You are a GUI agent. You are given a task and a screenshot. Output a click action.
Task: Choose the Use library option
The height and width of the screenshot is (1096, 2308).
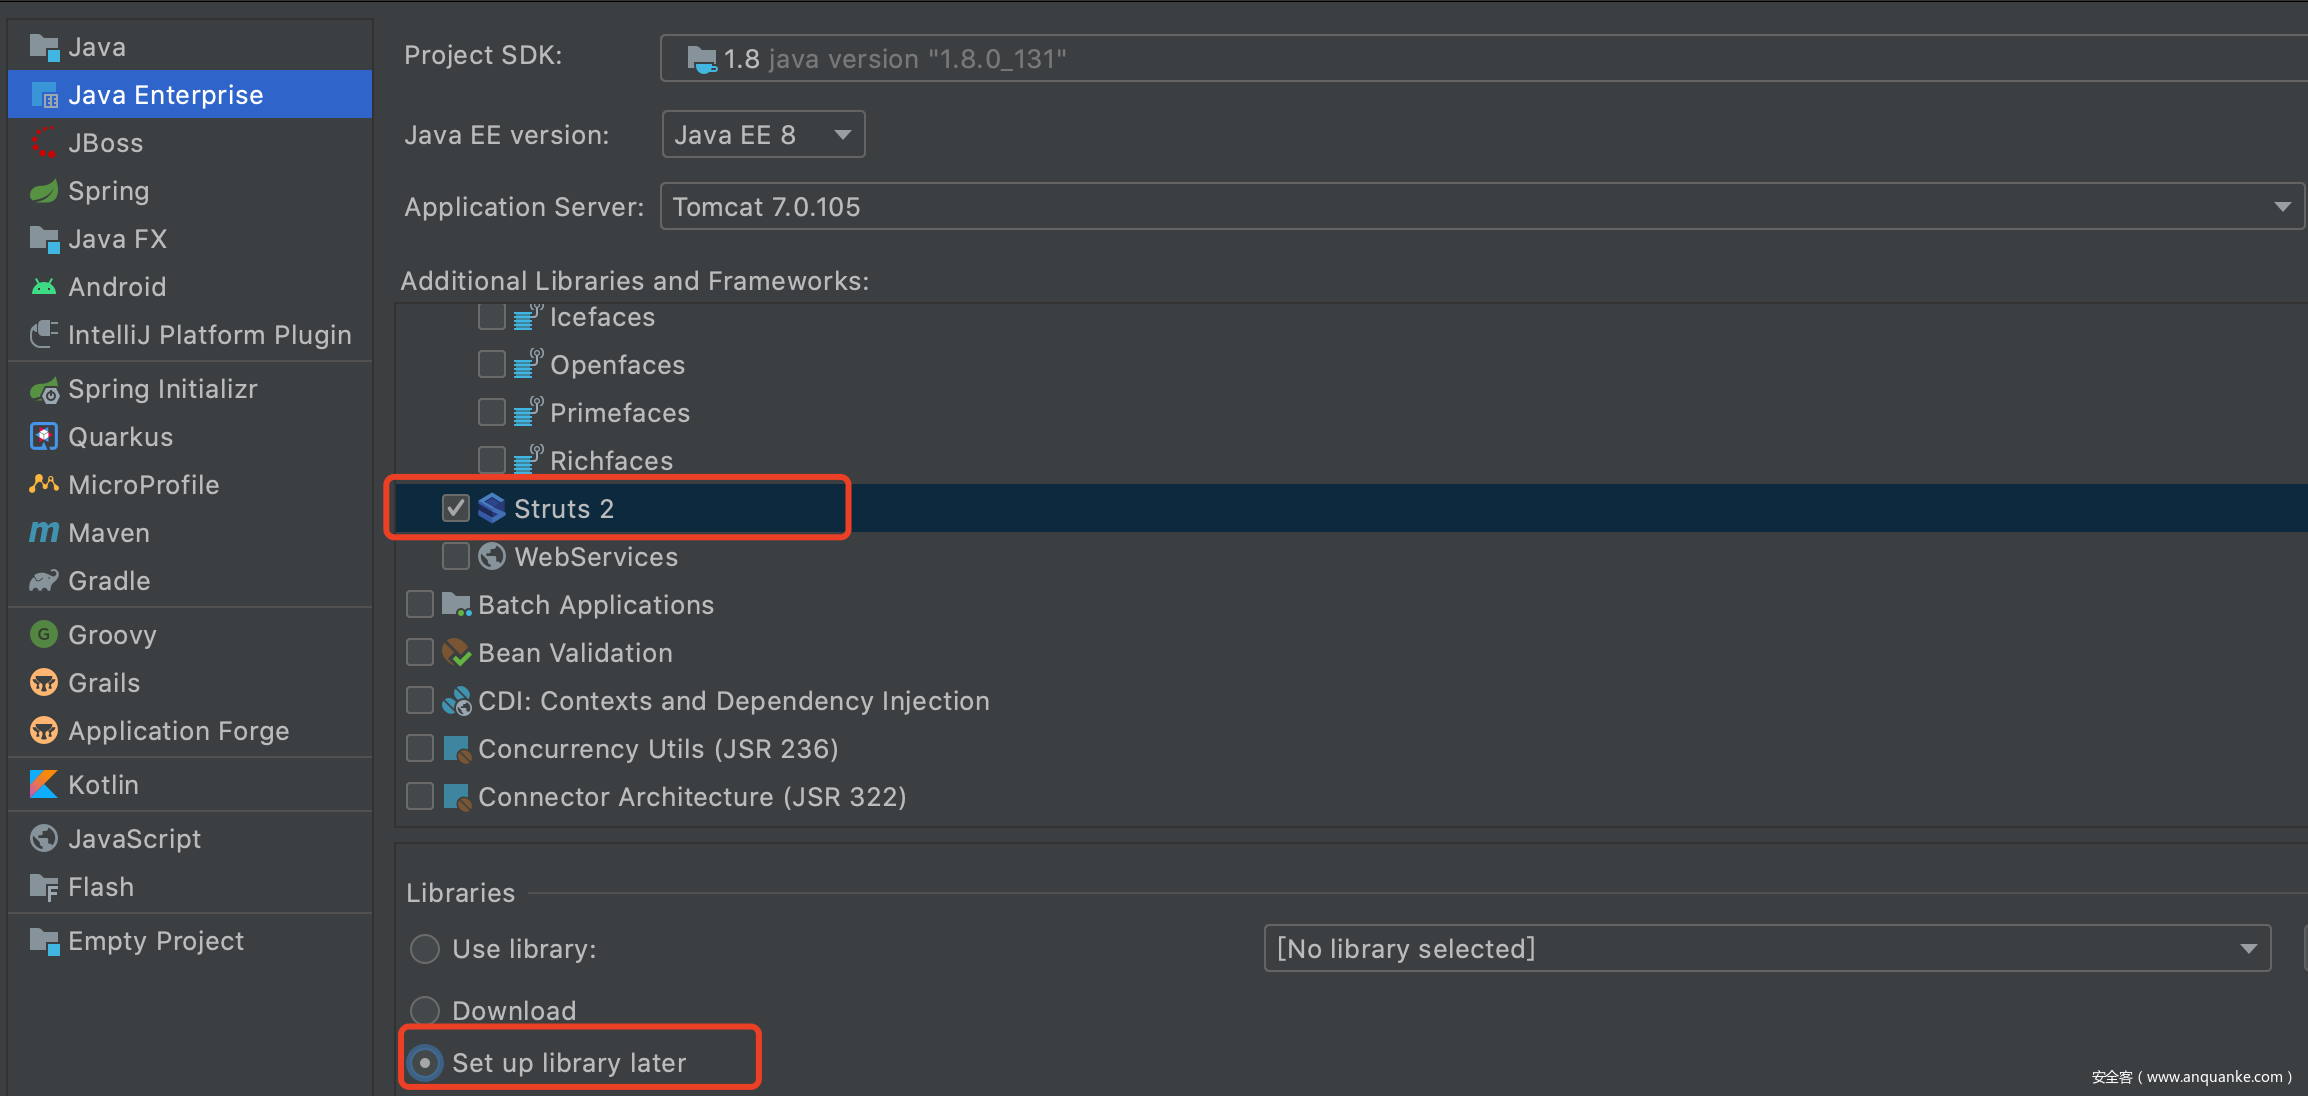pos(424,948)
